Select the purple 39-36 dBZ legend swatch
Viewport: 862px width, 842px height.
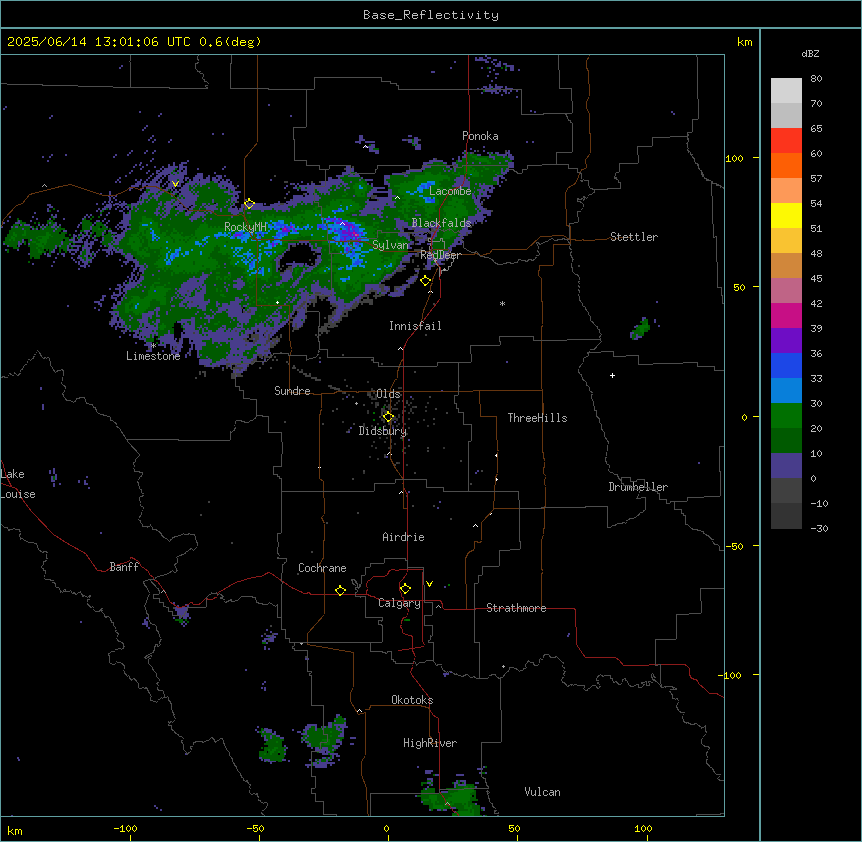pyautogui.click(x=786, y=341)
